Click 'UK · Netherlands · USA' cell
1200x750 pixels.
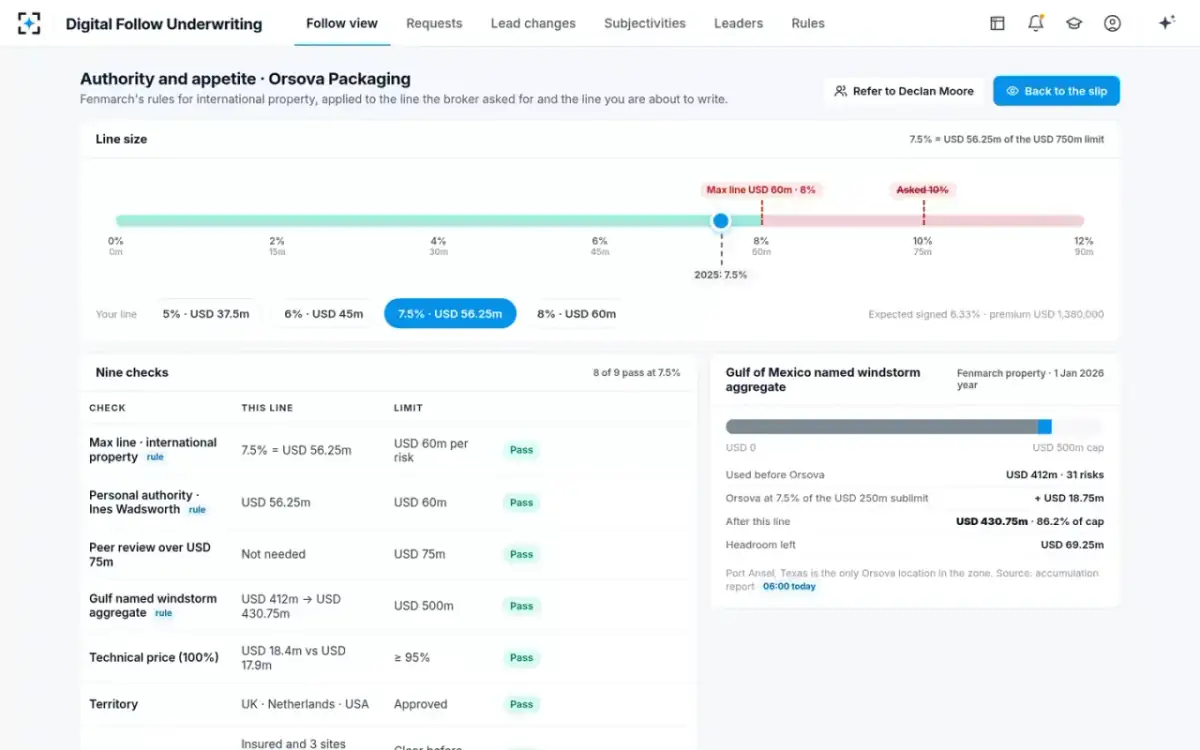[x=305, y=704]
